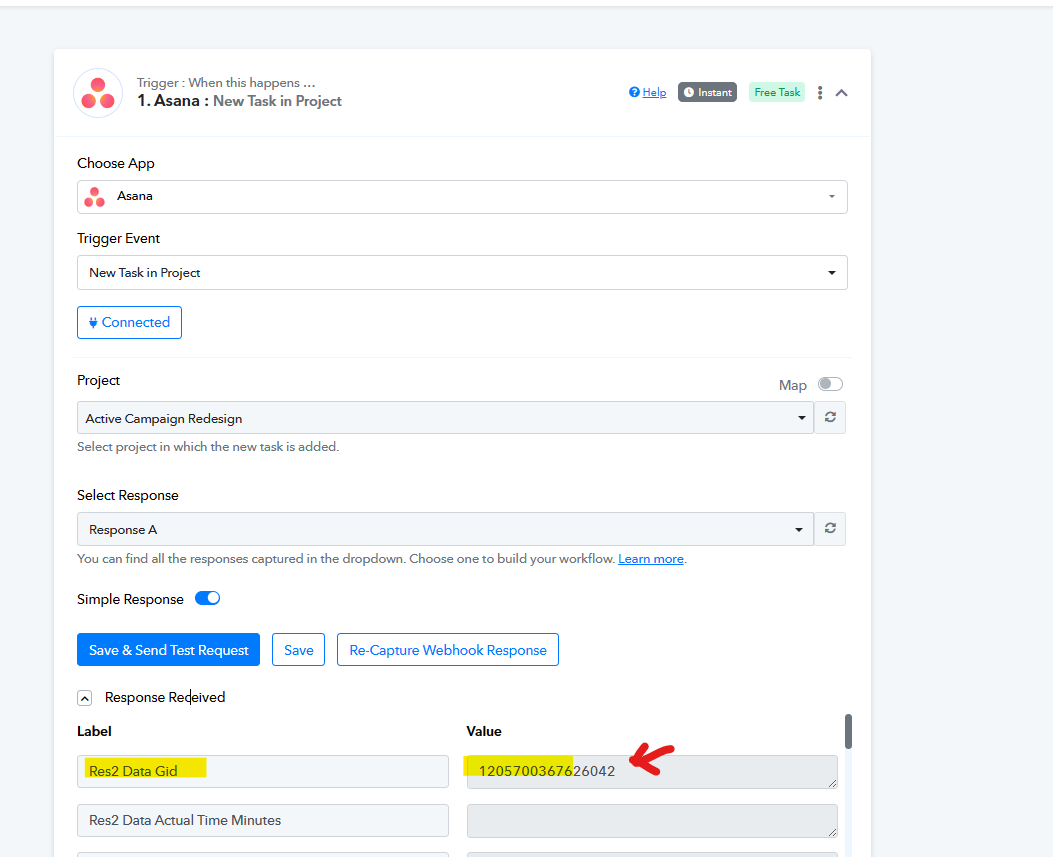
Task: Click the Asana logo in trigger header
Action: (x=98, y=93)
